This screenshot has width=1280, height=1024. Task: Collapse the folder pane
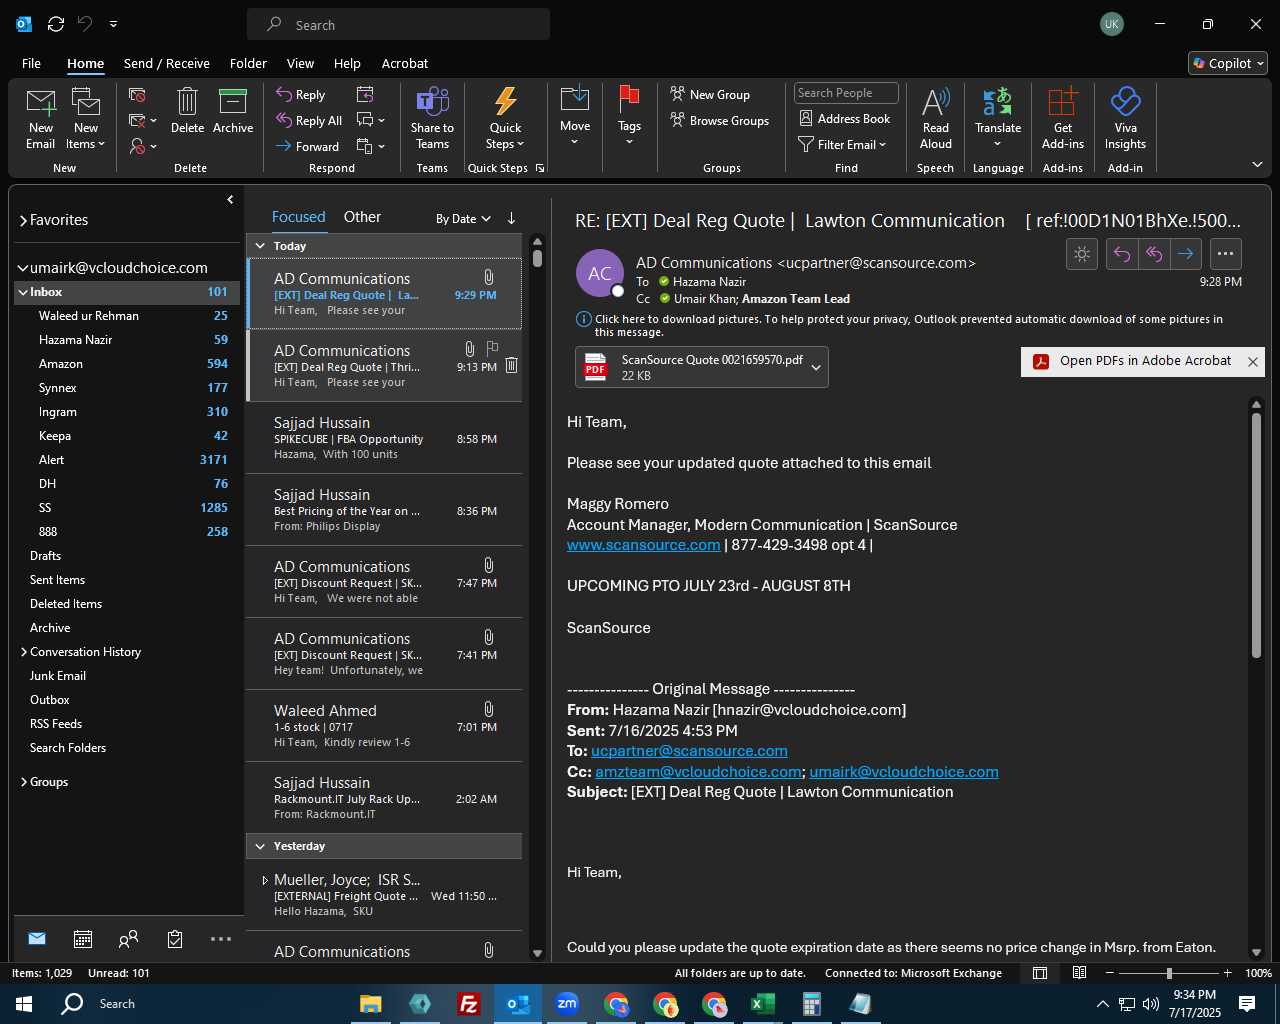(x=230, y=200)
